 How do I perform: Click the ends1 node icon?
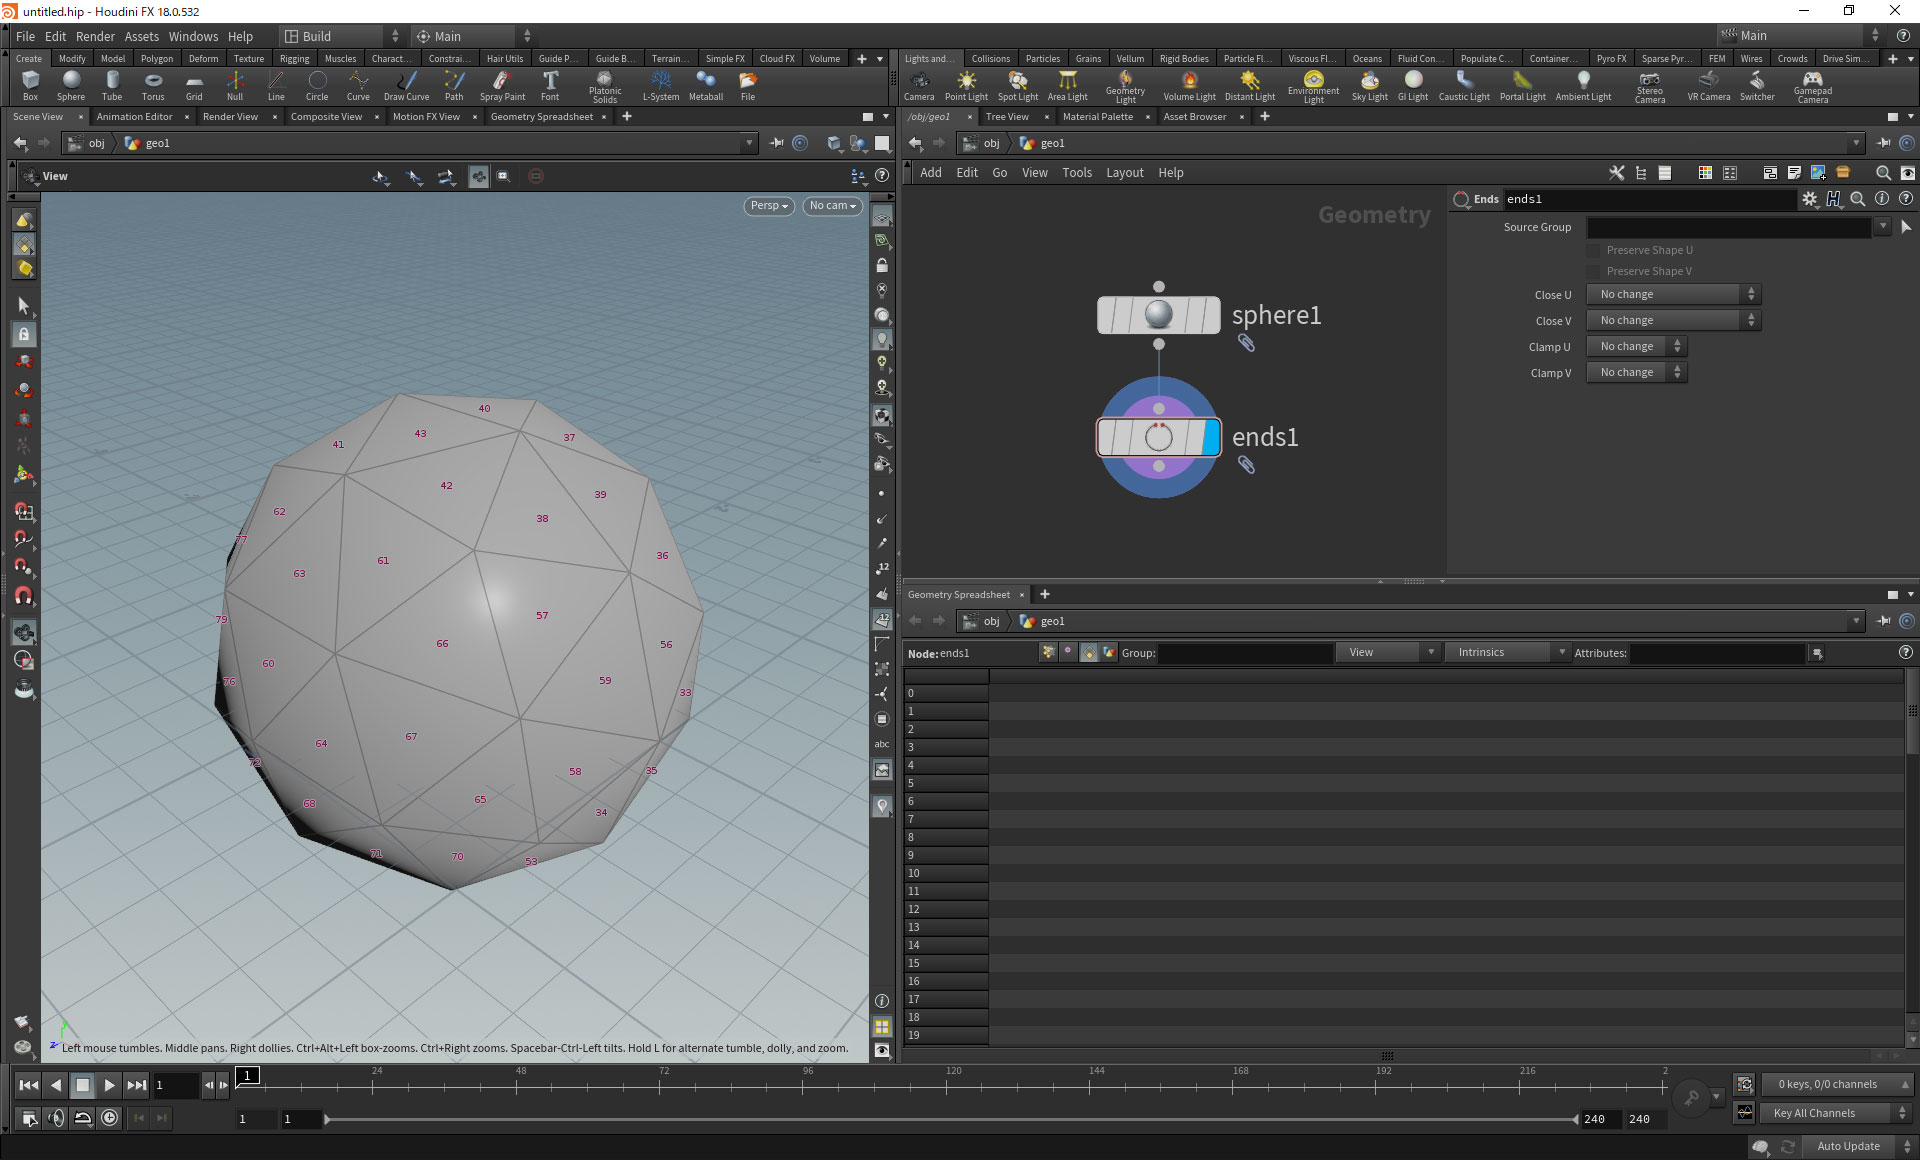1158,437
